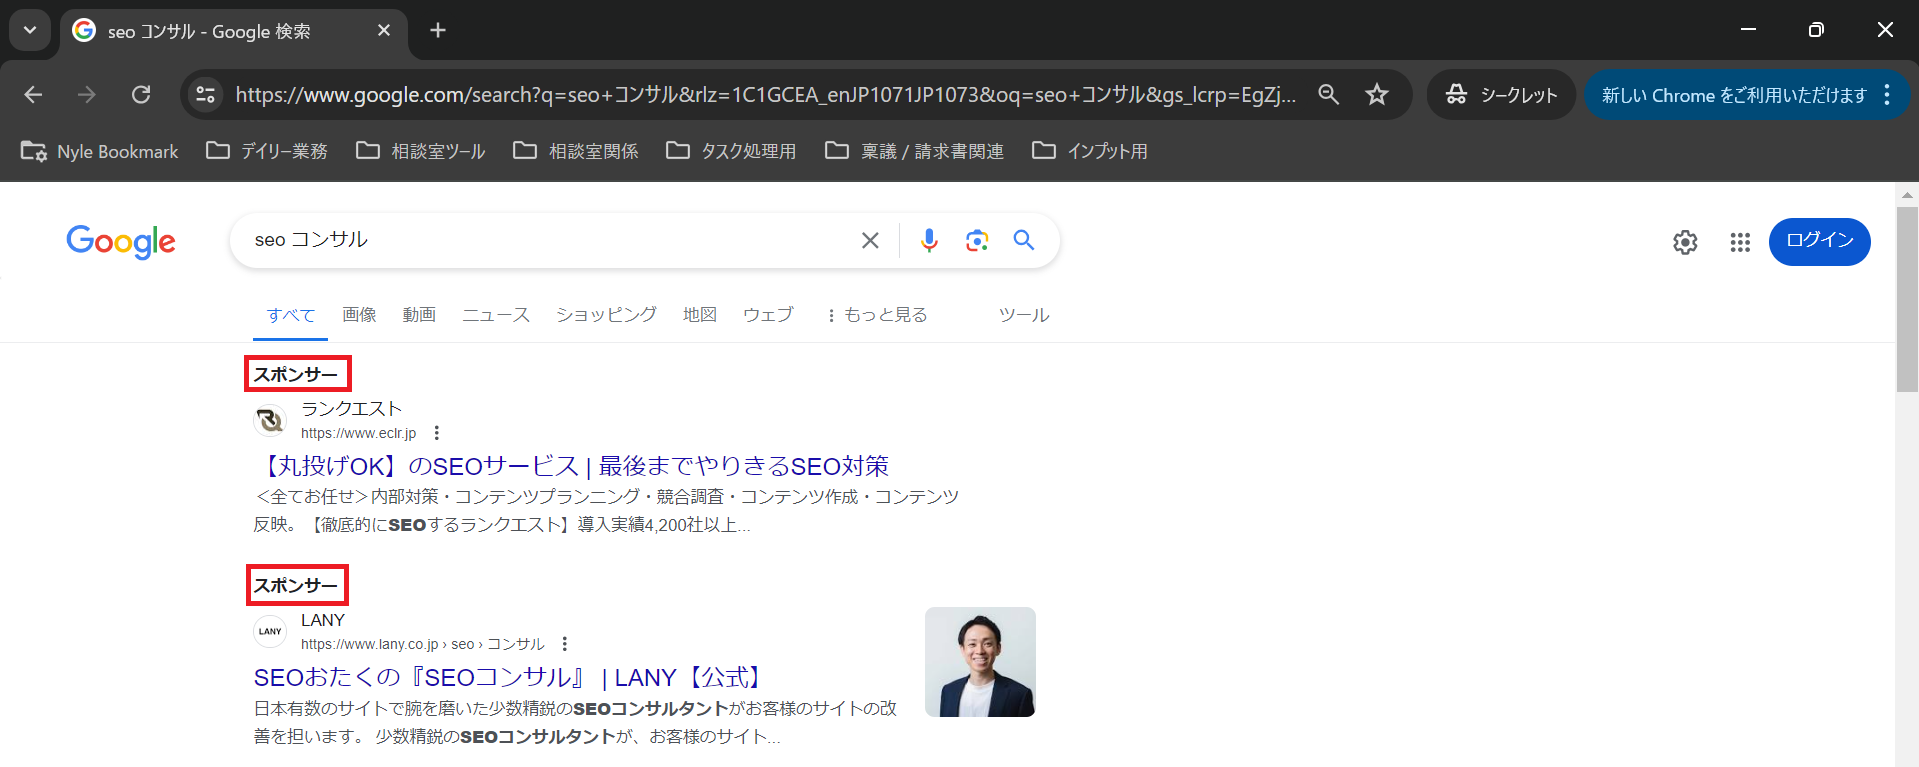The image size is (1919, 767).
Task: Open the Google apps grid
Action: click(1740, 242)
